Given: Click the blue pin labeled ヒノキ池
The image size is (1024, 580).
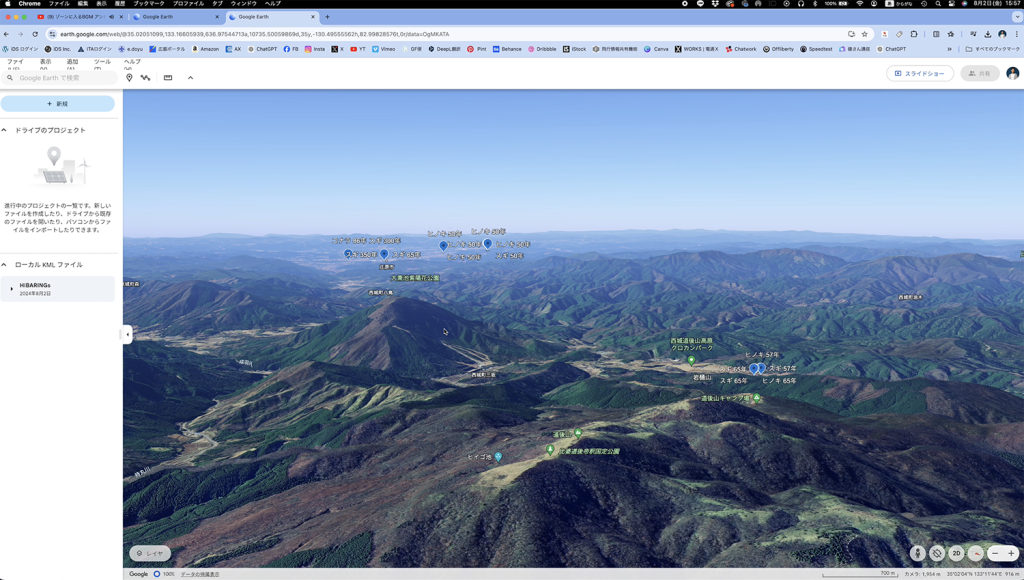Looking at the screenshot, I should 498,457.
